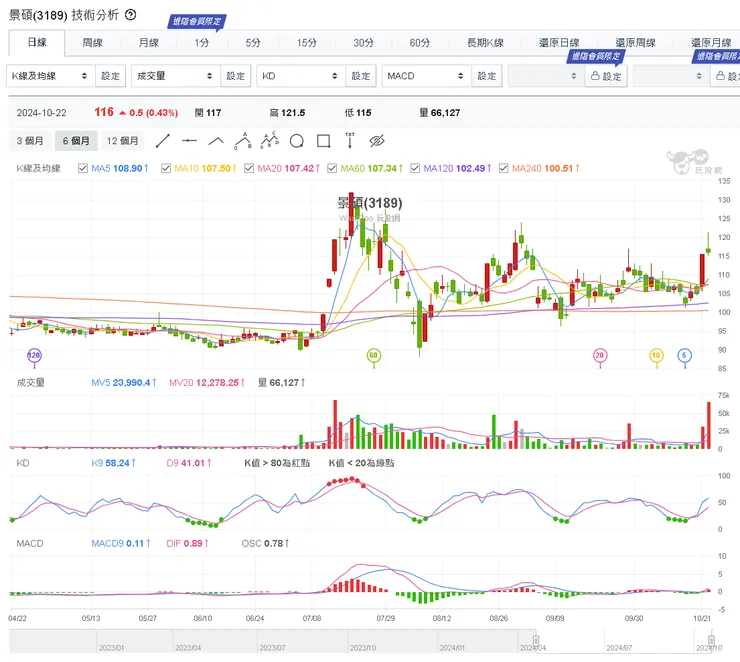Switch to the 長期K線 tab

click(485, 43)
